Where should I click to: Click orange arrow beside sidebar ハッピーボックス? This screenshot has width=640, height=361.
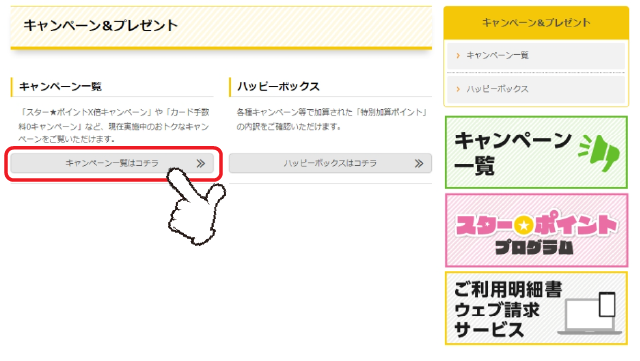coord(458,89)
